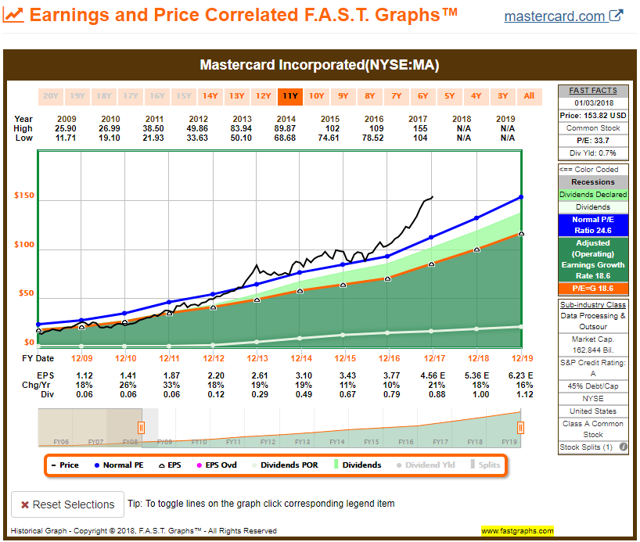640x542 pixels.
Task: Click the green Earnings Growth Rate 18.6 box
Action: tap(593, 259)
